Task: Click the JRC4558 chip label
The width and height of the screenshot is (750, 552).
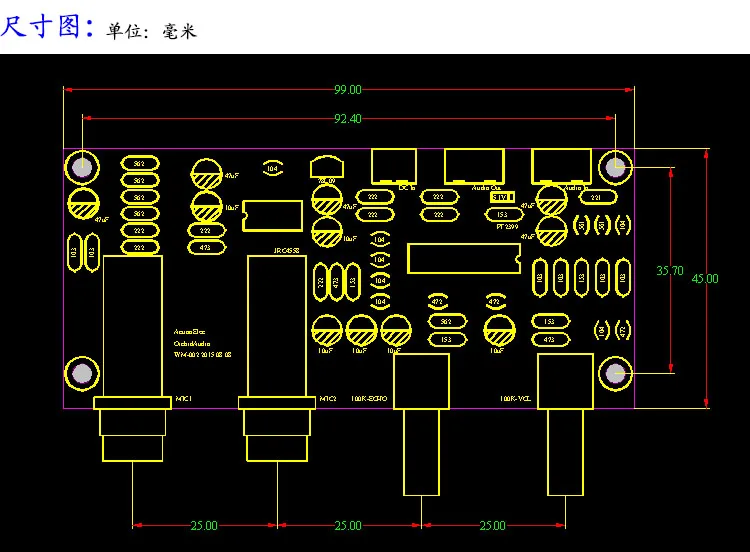Action: [287, 251]
